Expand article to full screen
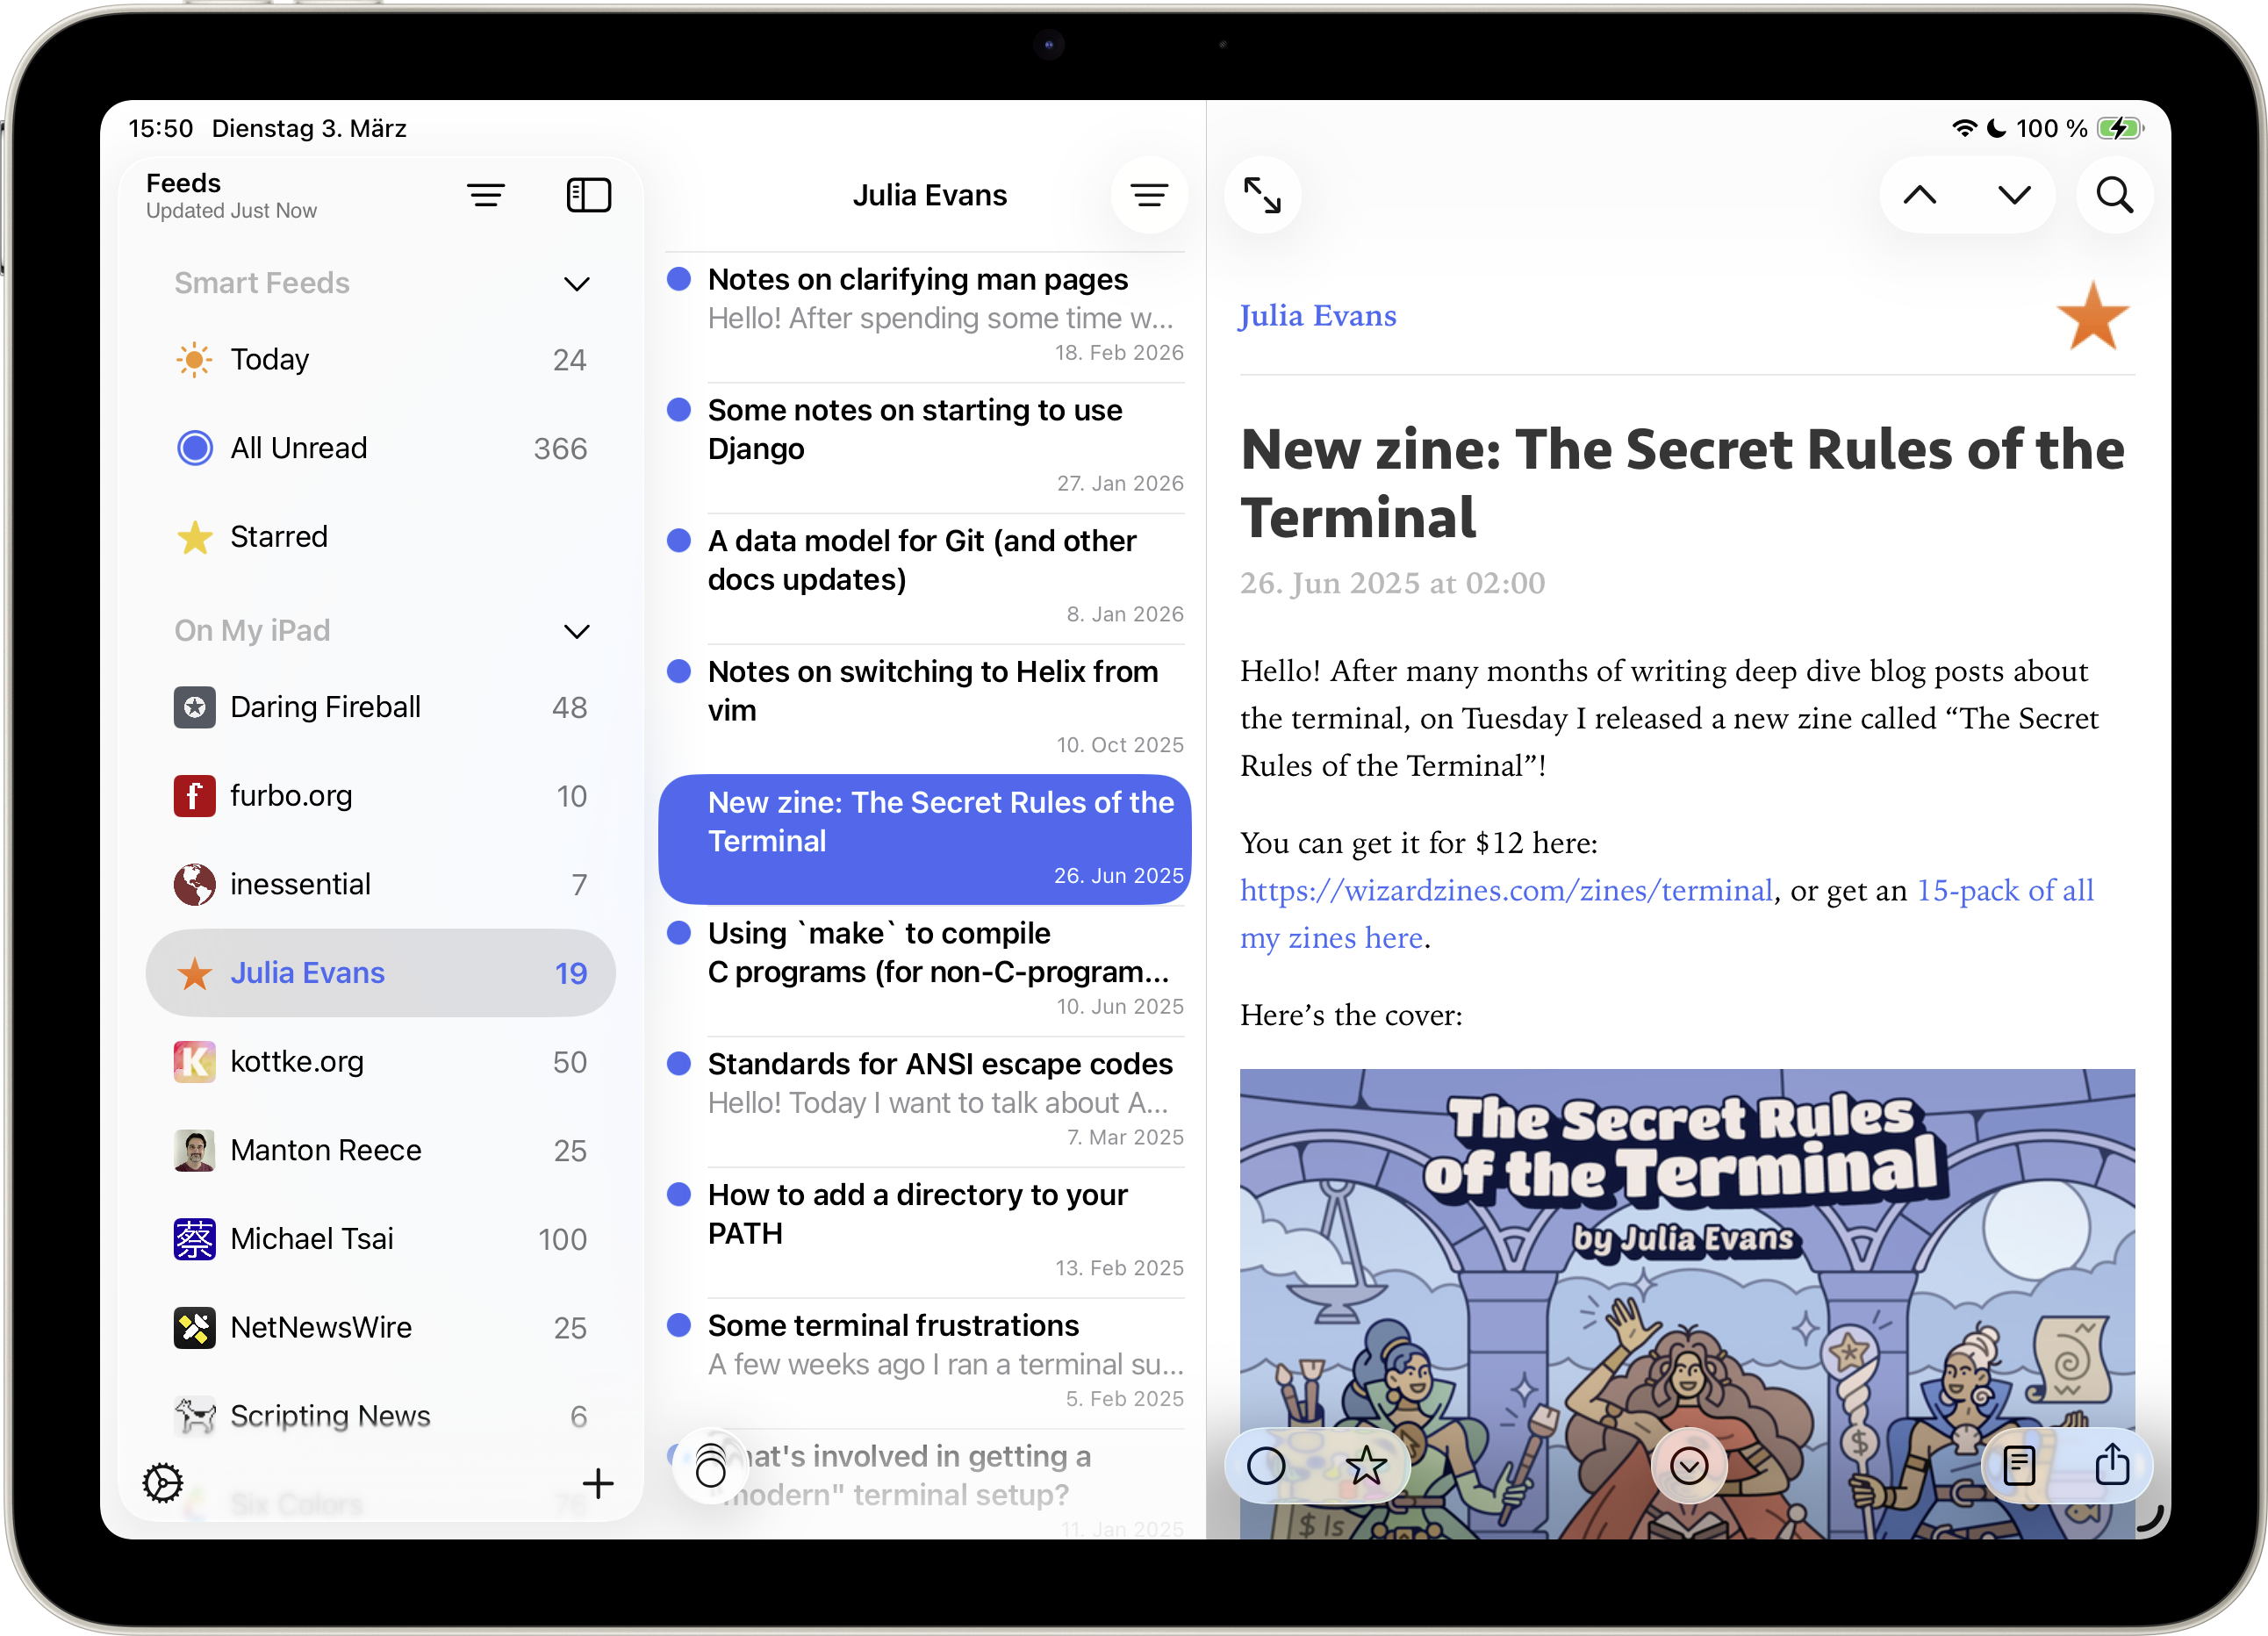The height and width of the screenshot is (1636, 2268). pos(1262,195)
